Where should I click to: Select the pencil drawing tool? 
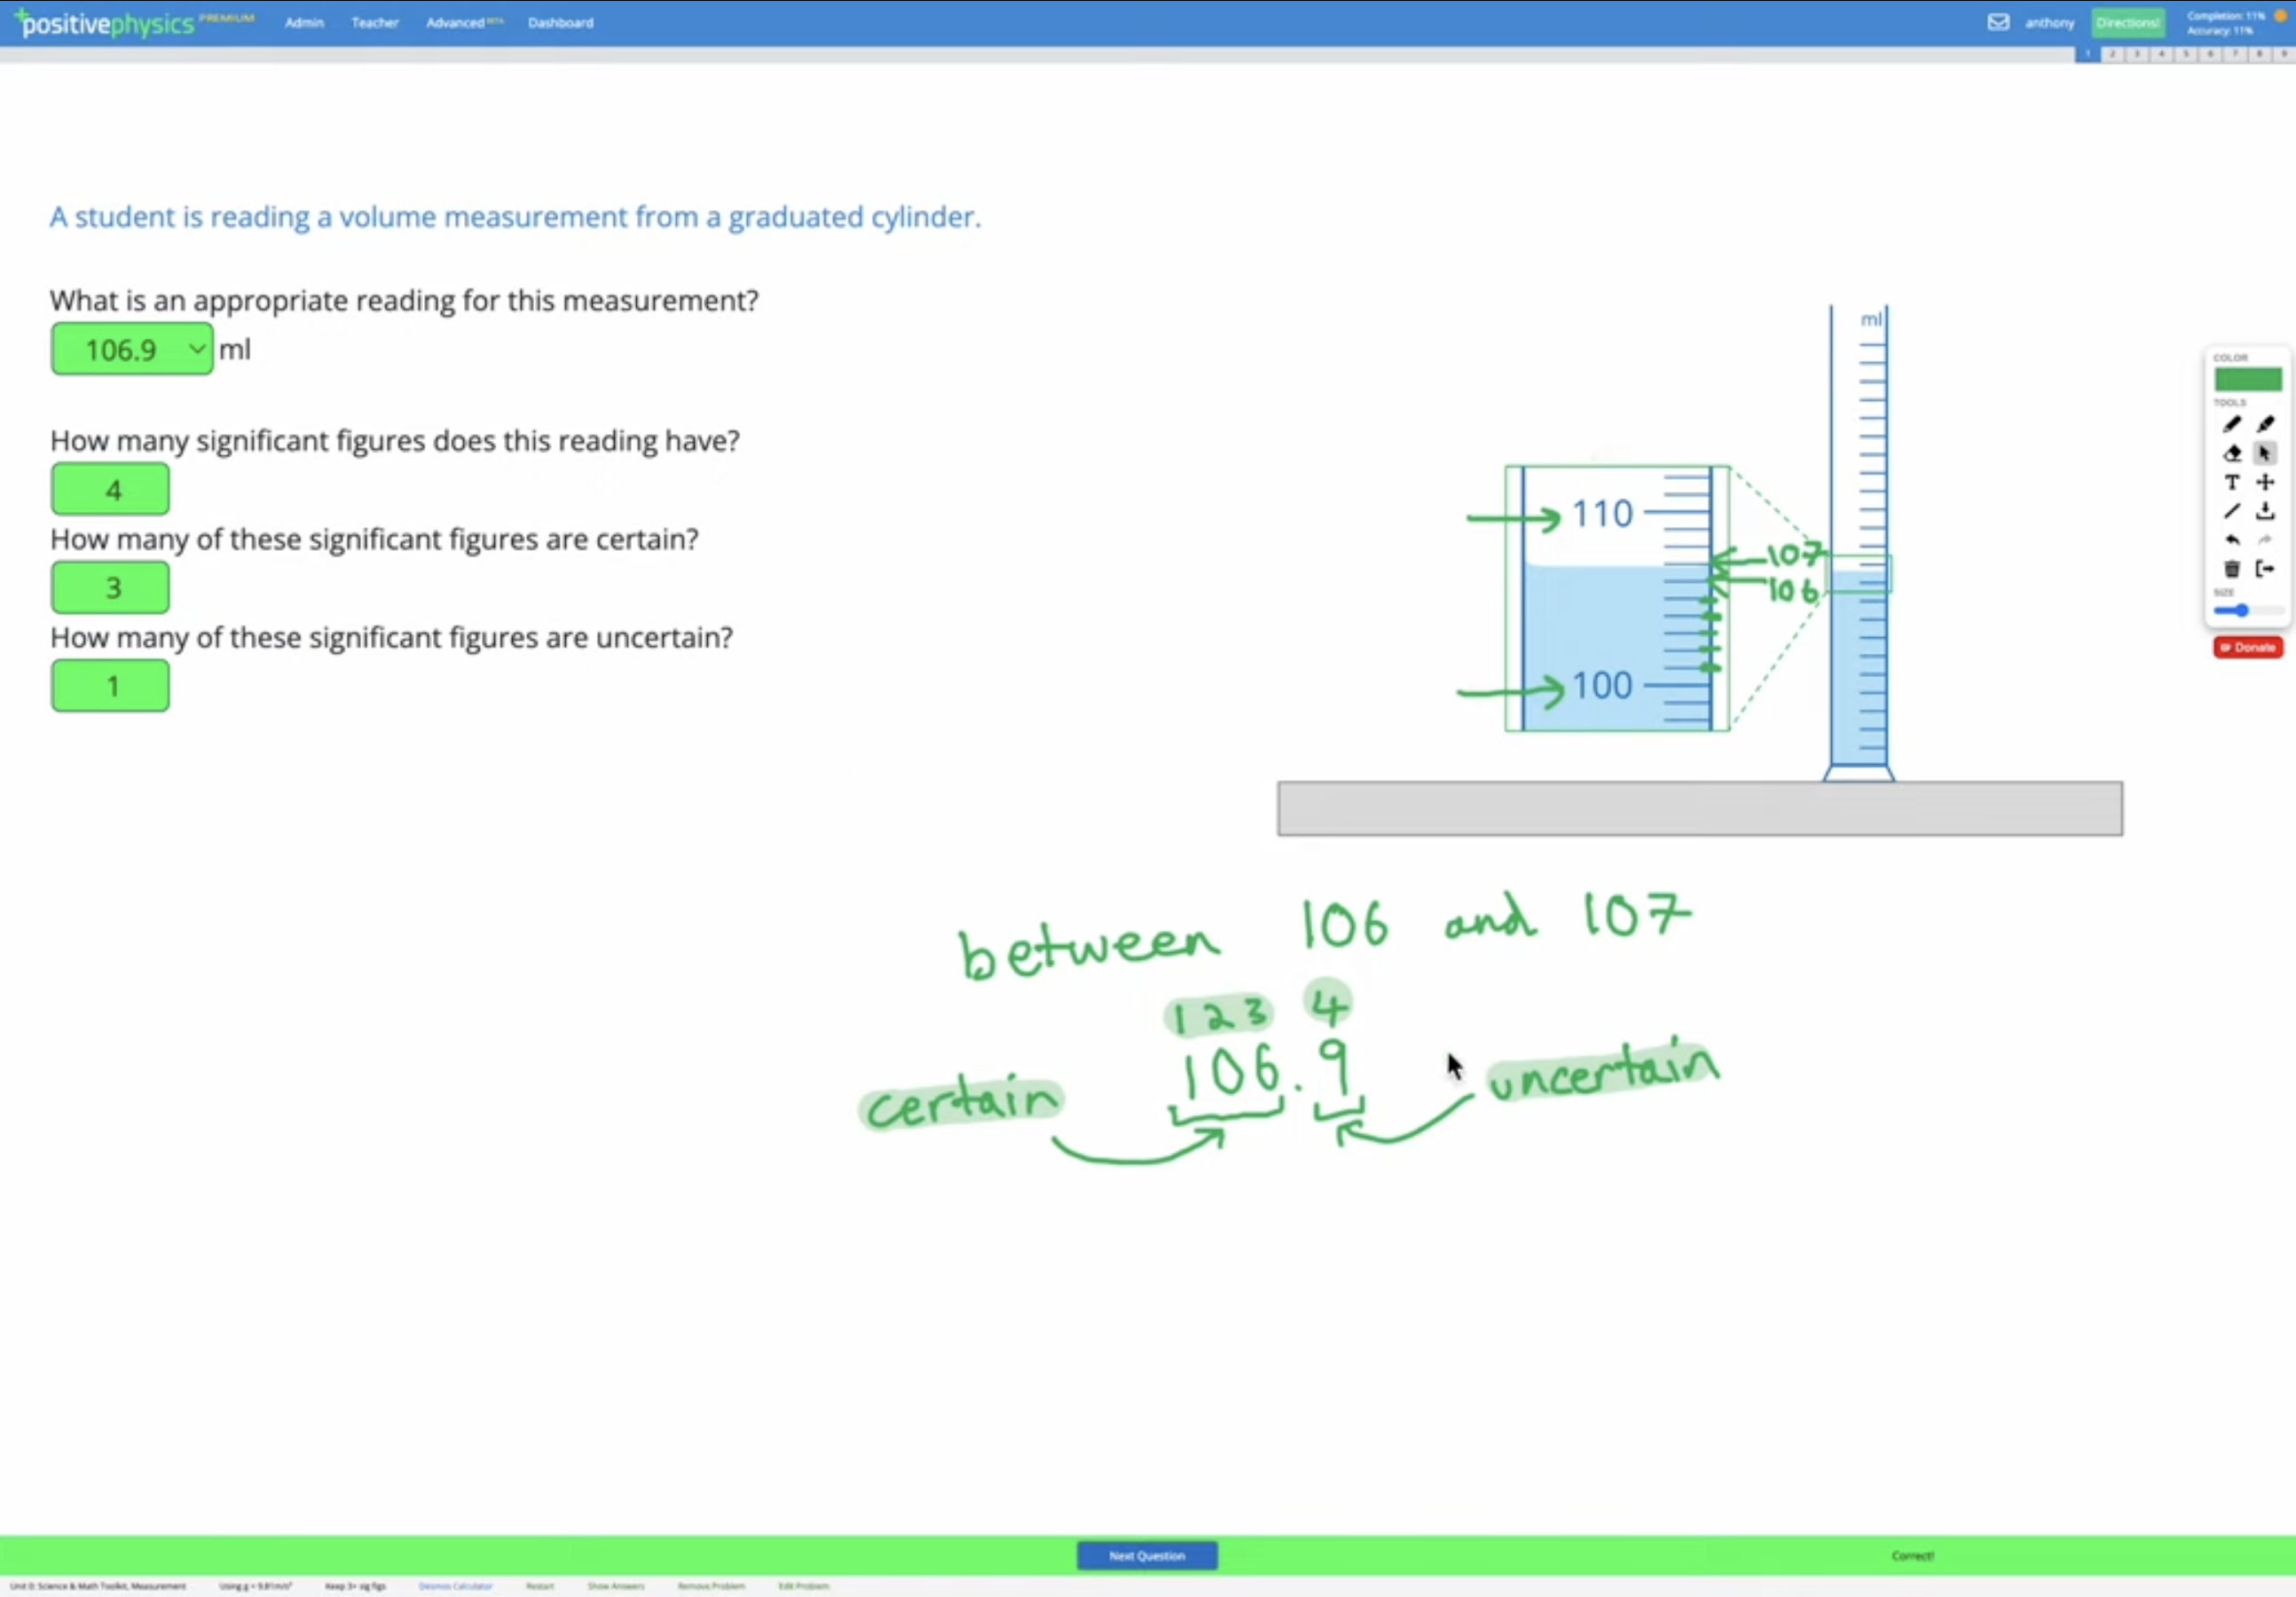click(x=2231, y=424)
